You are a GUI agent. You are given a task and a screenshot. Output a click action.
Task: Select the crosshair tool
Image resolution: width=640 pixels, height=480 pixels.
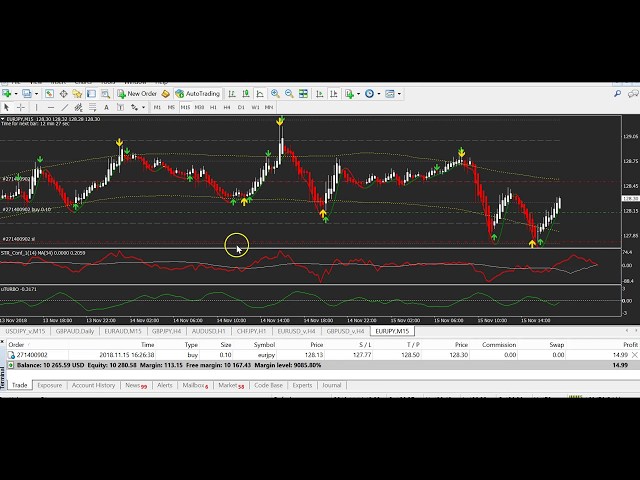click(x=19, y=107)
